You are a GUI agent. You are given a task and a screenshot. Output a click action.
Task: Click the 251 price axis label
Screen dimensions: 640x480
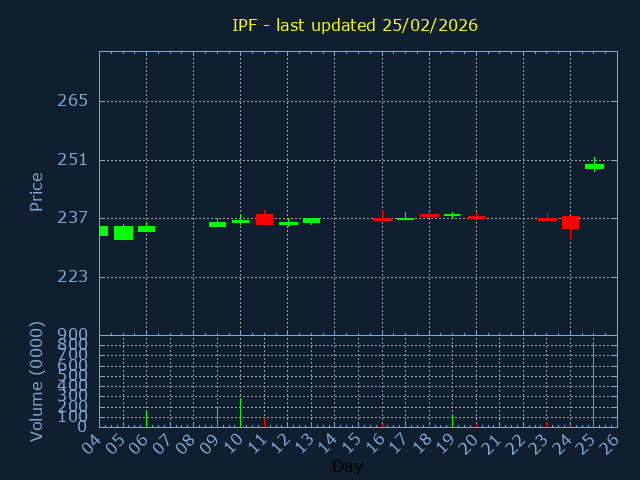tap(73, 160)
